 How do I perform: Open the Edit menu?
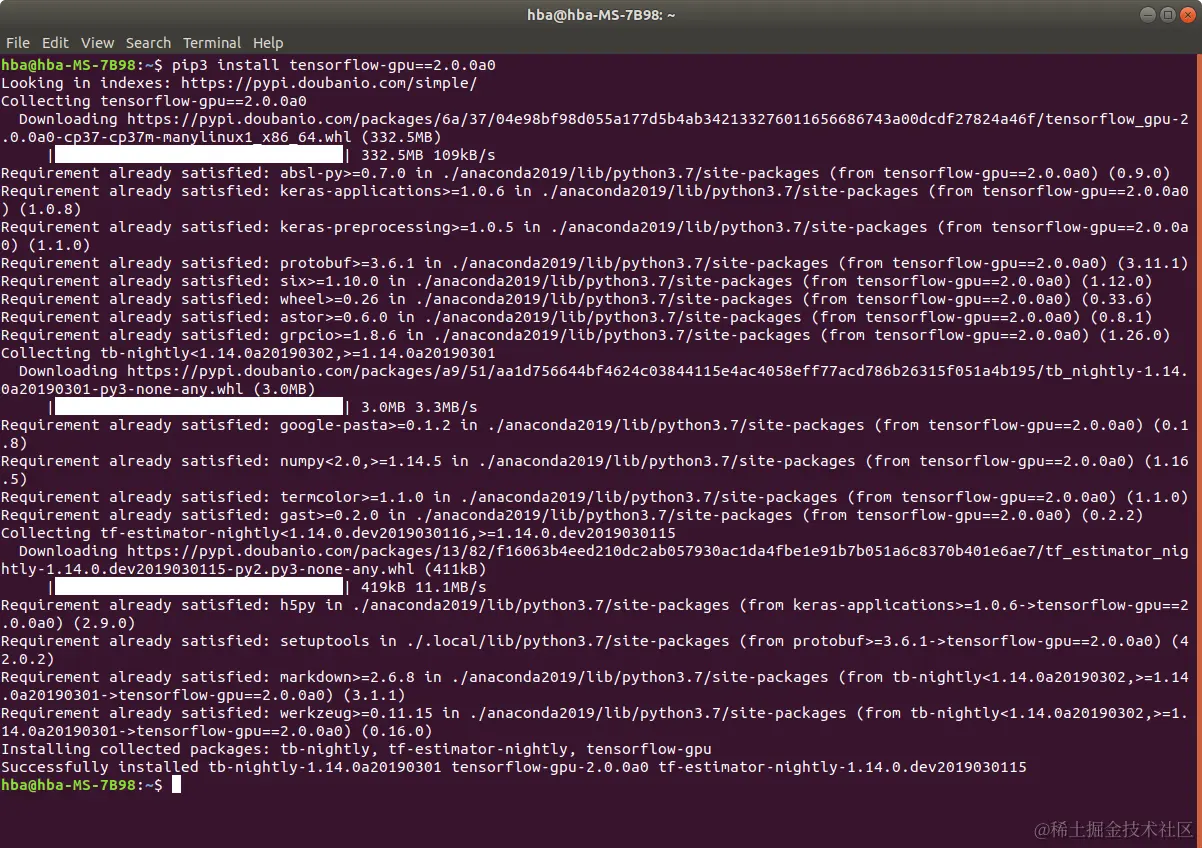coord(55,43)
